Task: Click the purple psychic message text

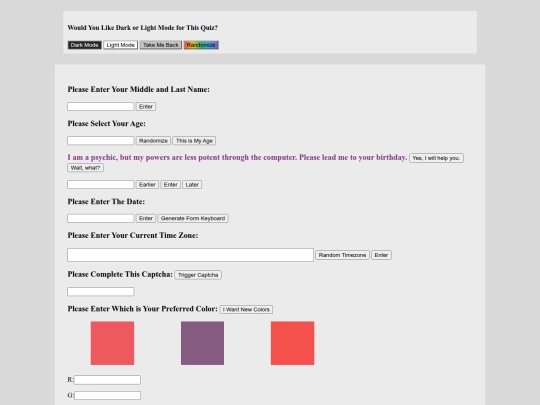Action: 237,157
